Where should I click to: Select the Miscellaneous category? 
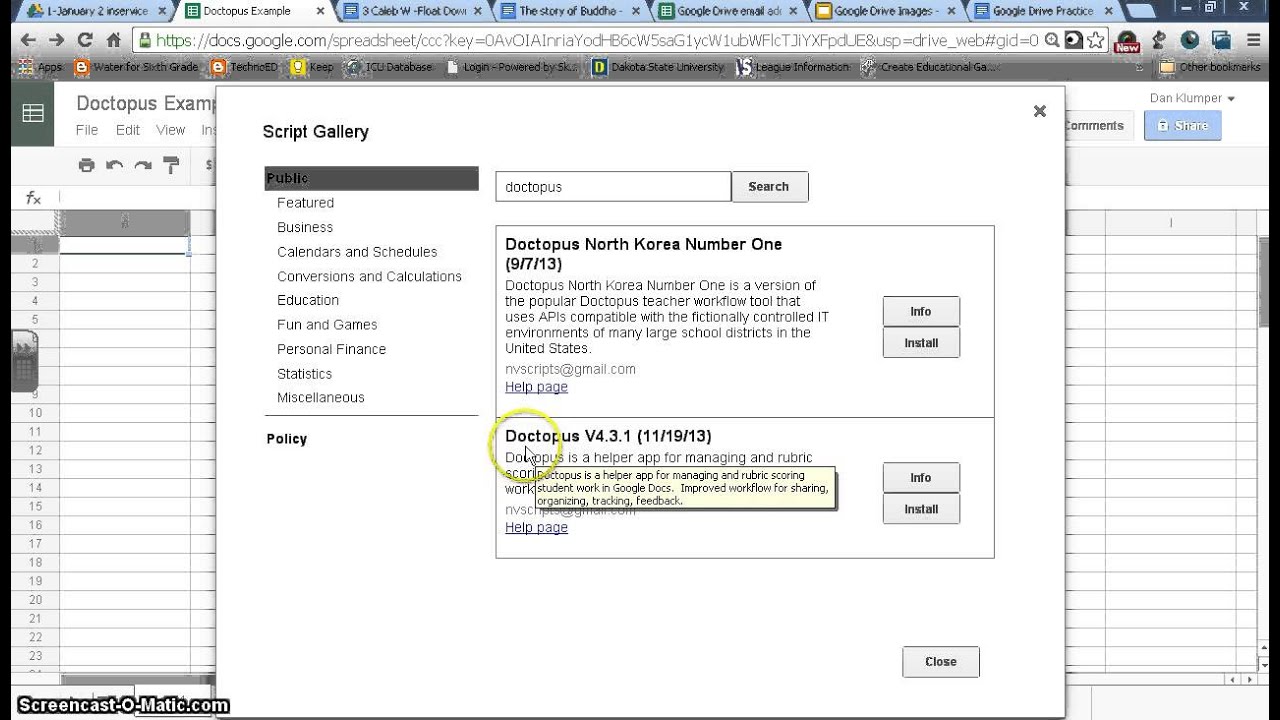coord(321,398)
